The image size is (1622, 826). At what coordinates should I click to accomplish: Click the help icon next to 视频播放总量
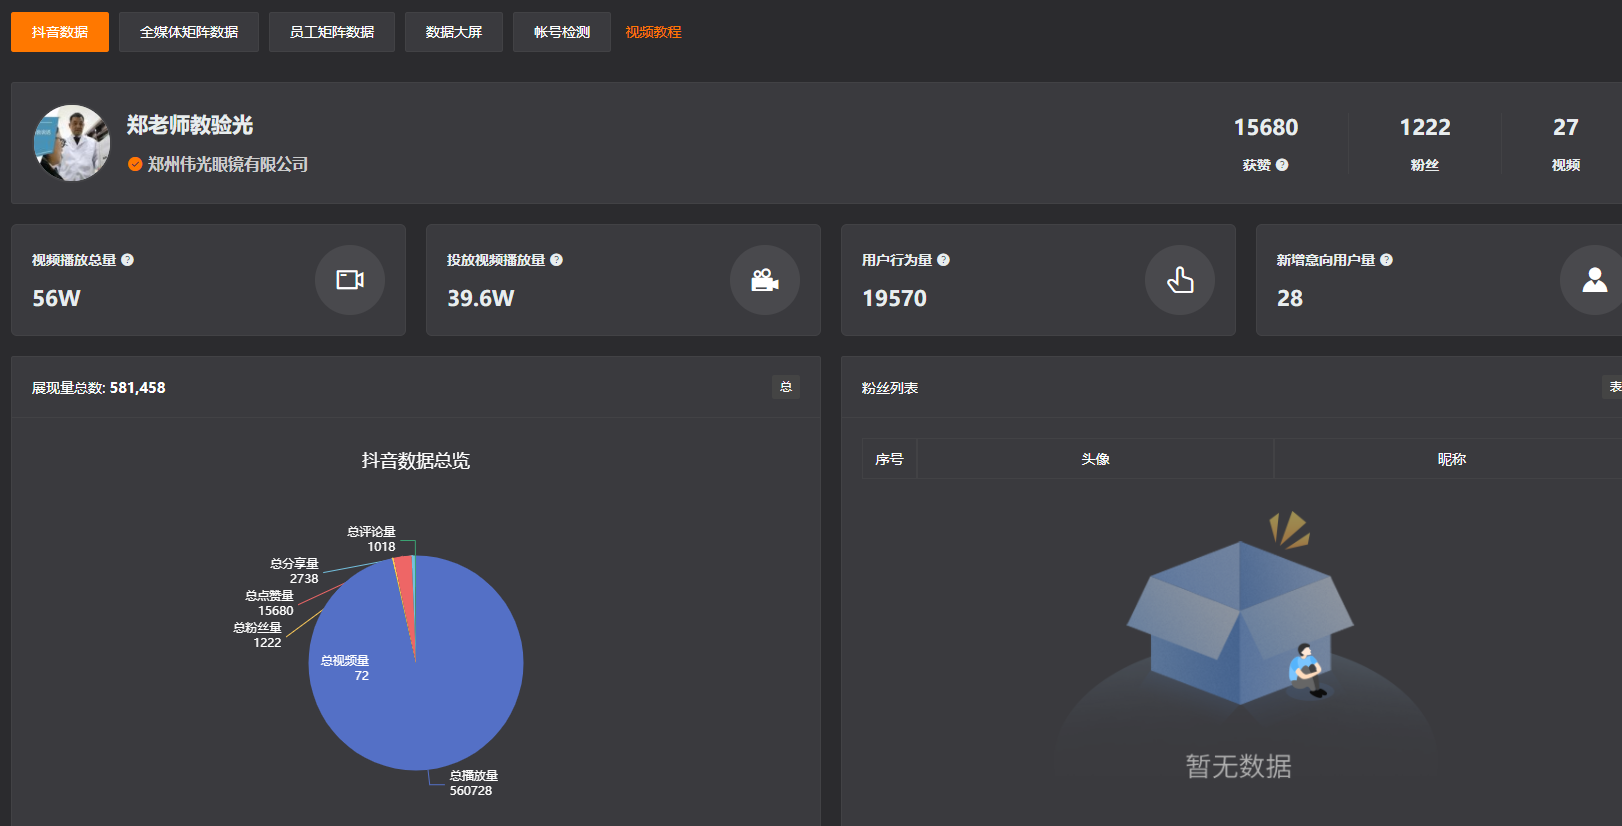[127, 260]
